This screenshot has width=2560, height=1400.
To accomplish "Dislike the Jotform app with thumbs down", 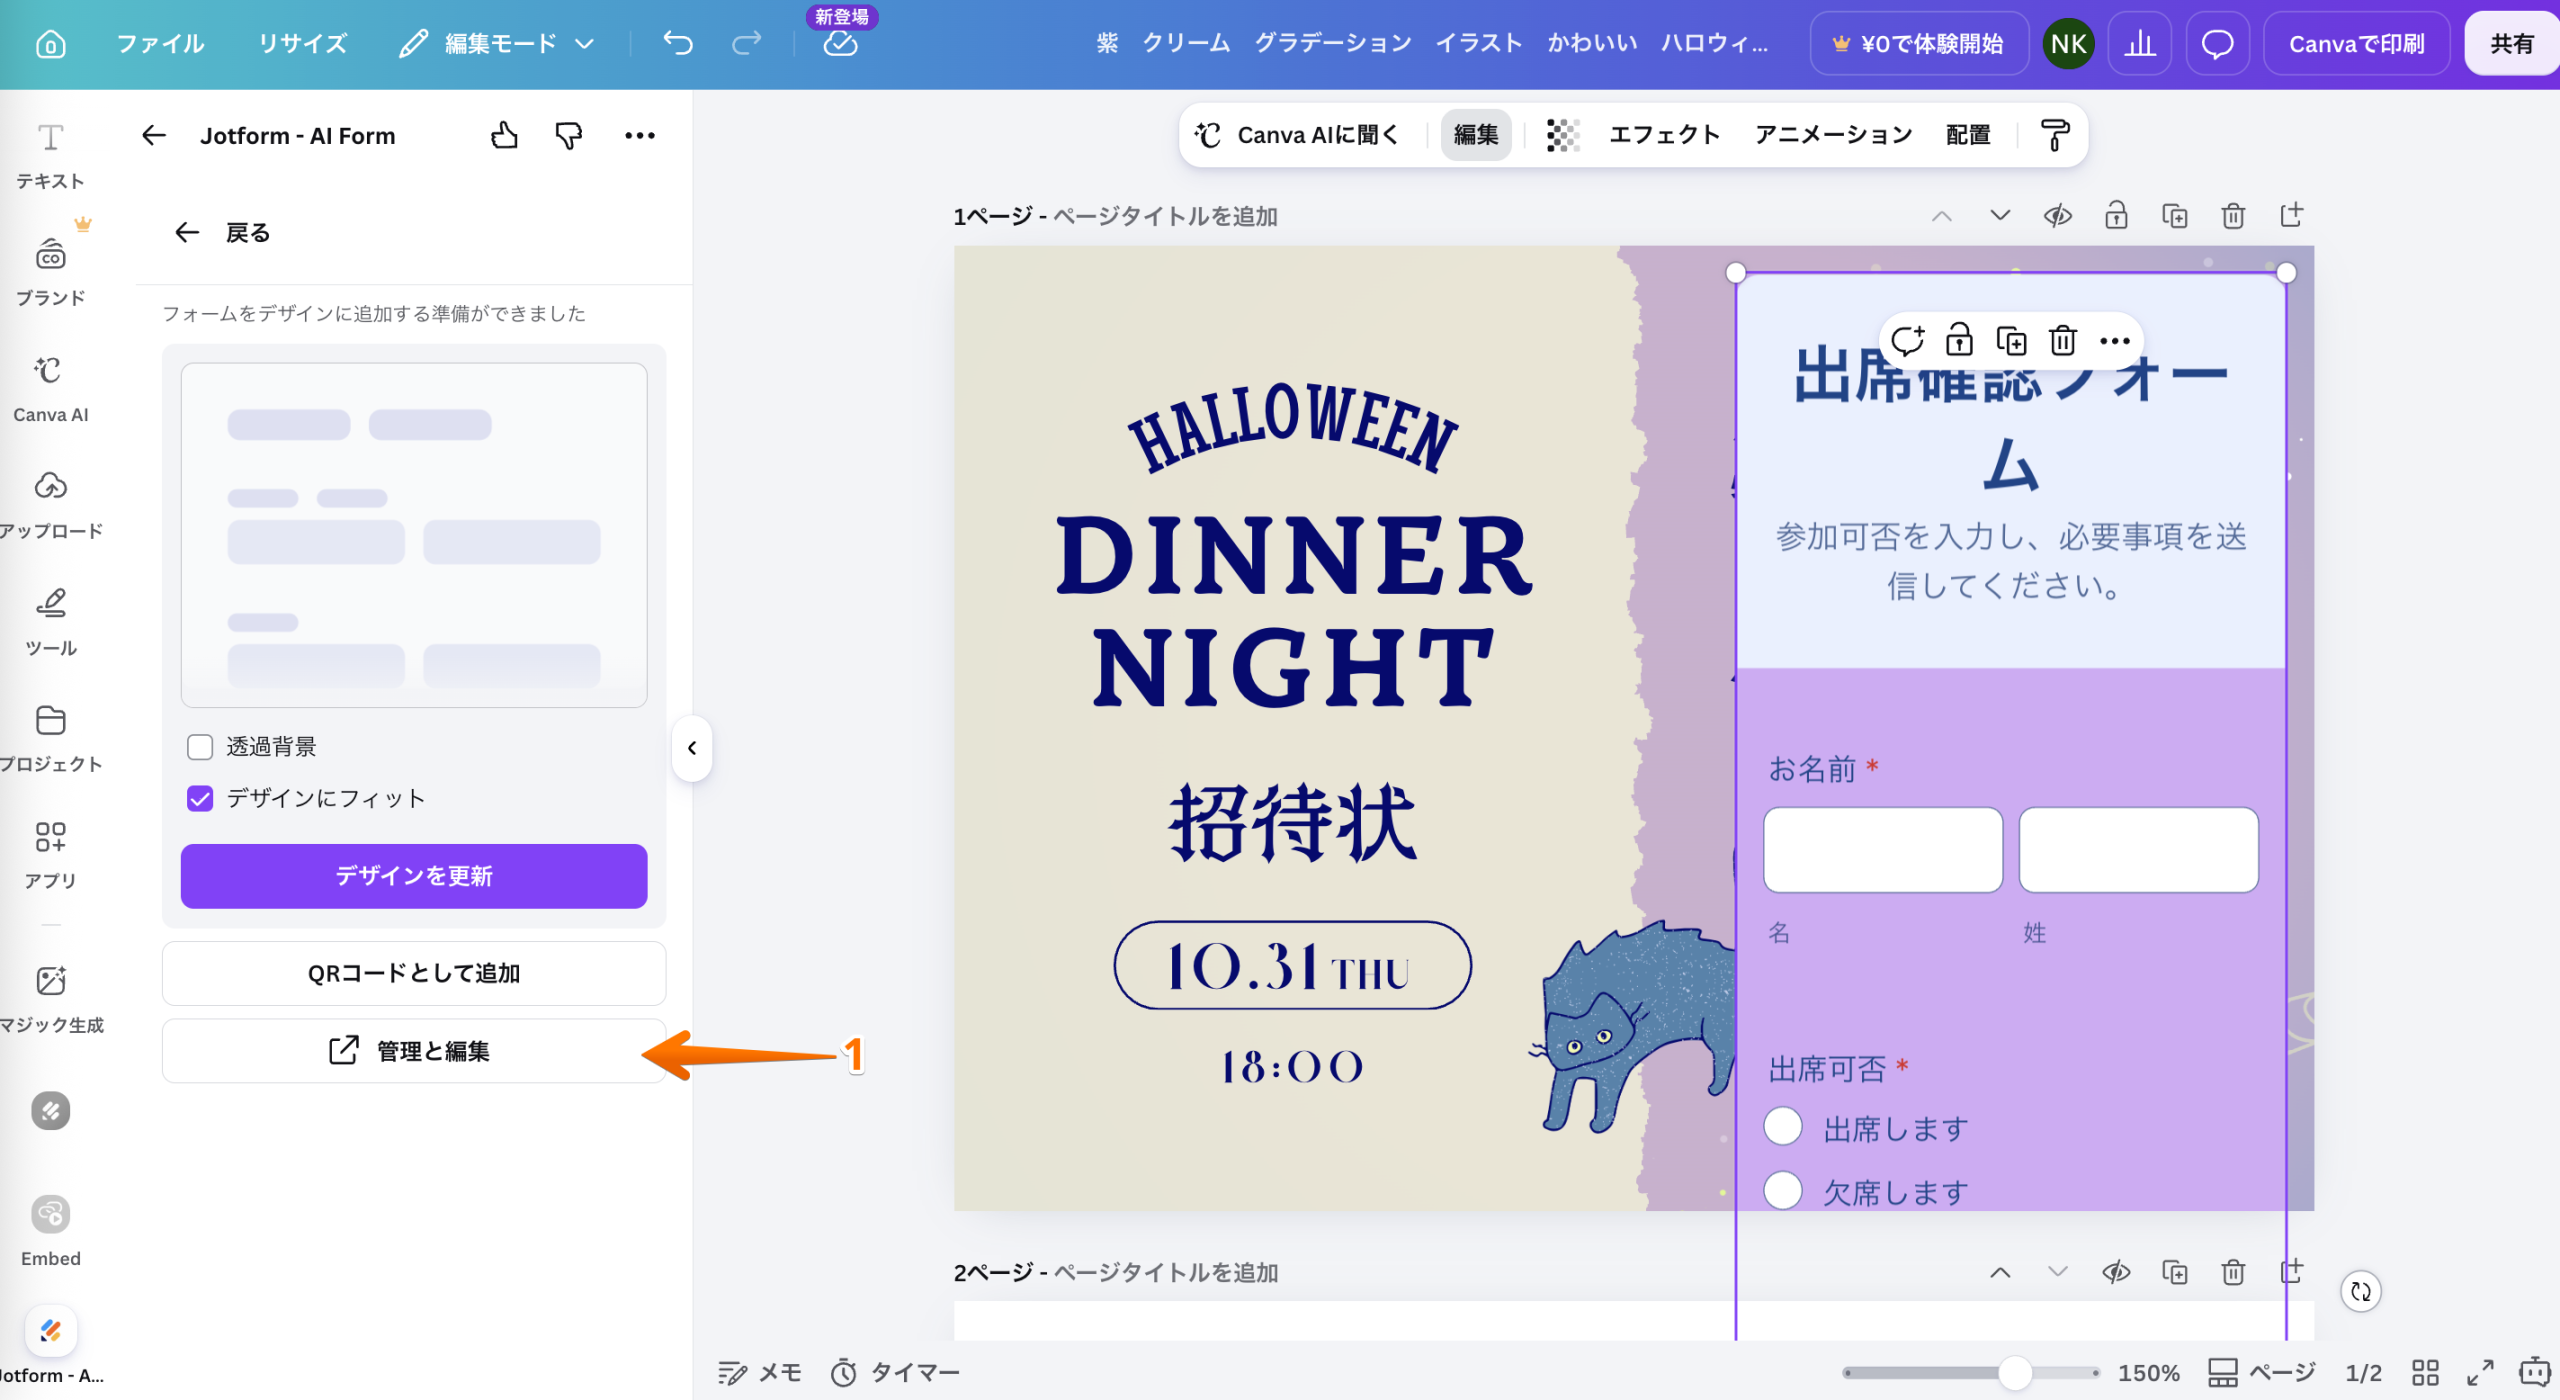I will point(568,135).
